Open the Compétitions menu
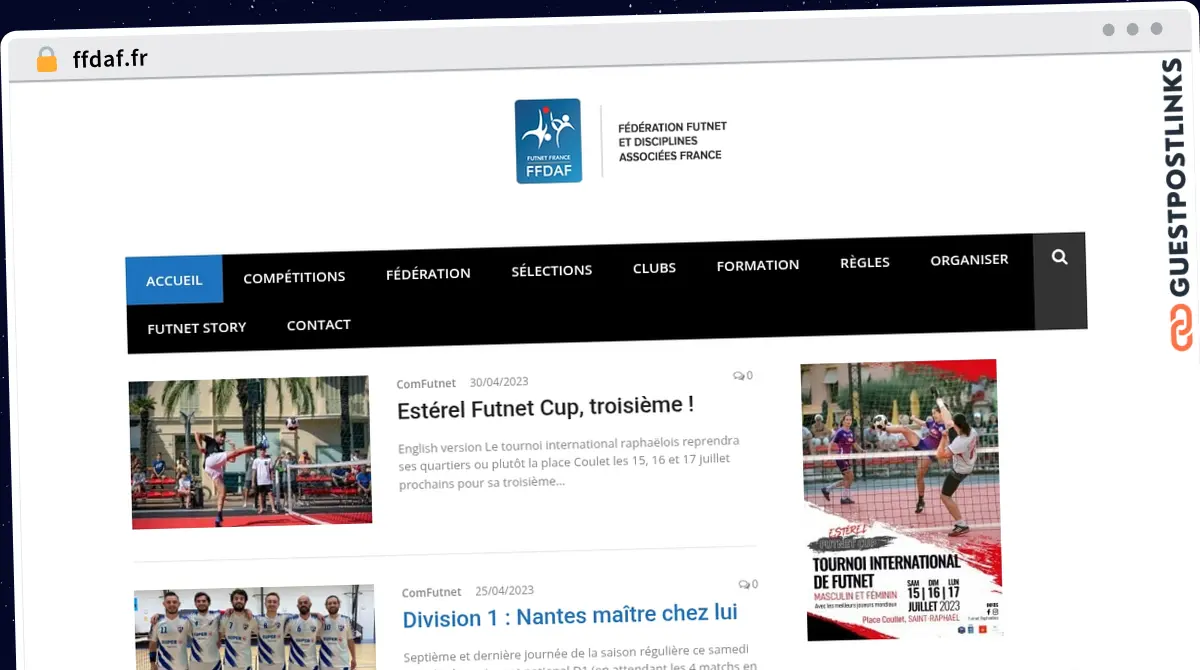 pyautogui.click(x=294, y=277)
